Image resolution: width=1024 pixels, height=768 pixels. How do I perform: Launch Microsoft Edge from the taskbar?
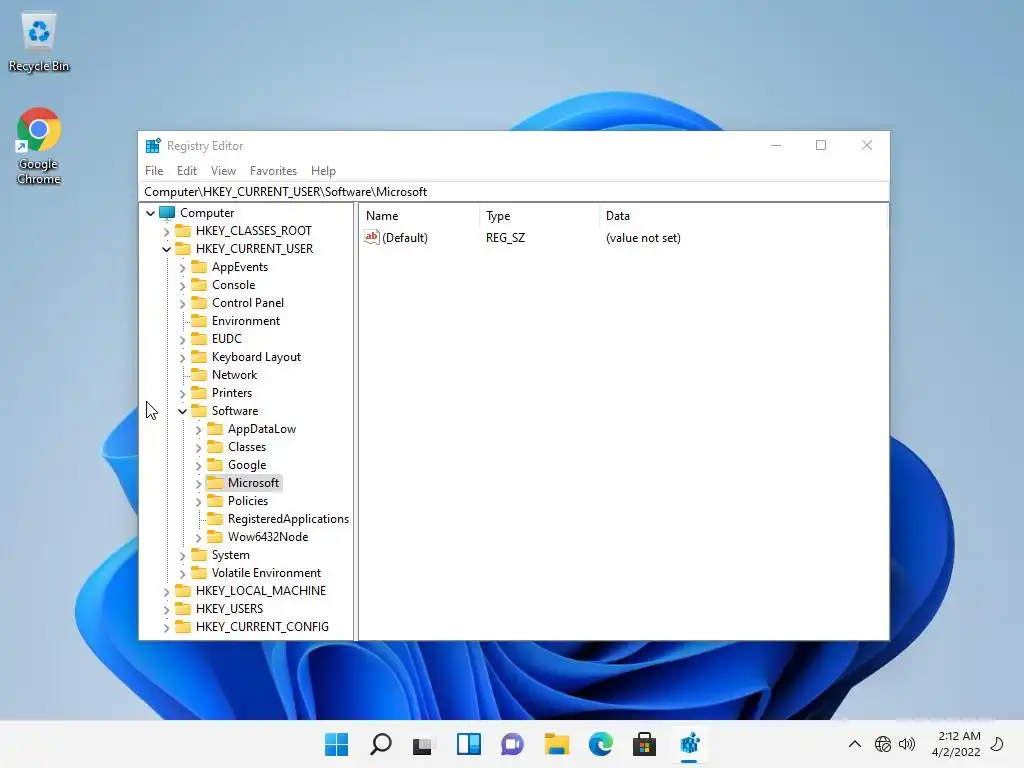(x=601, y=744)
